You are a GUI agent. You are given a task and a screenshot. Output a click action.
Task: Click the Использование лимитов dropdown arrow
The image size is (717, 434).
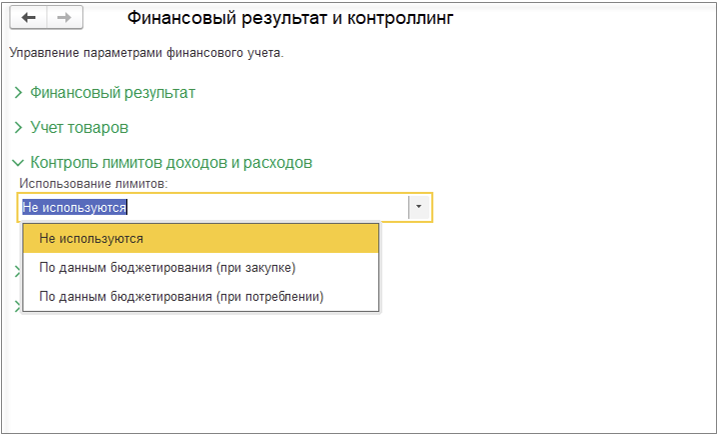(x=420, y=207)
